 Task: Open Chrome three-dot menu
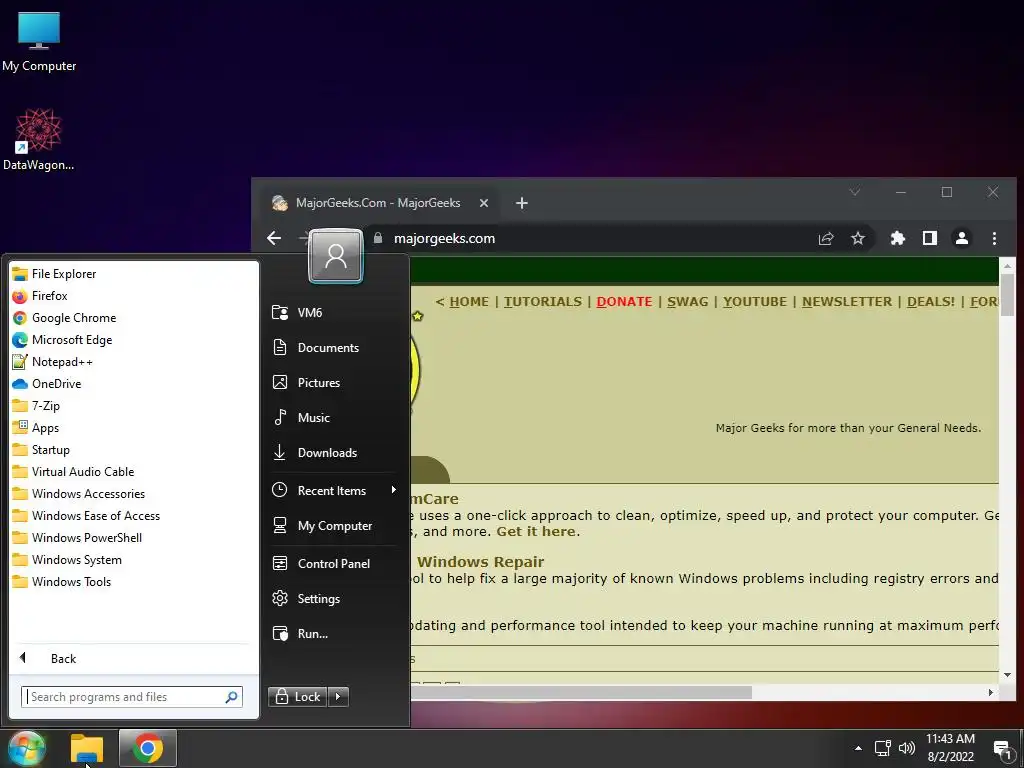(x=994, y=238)
